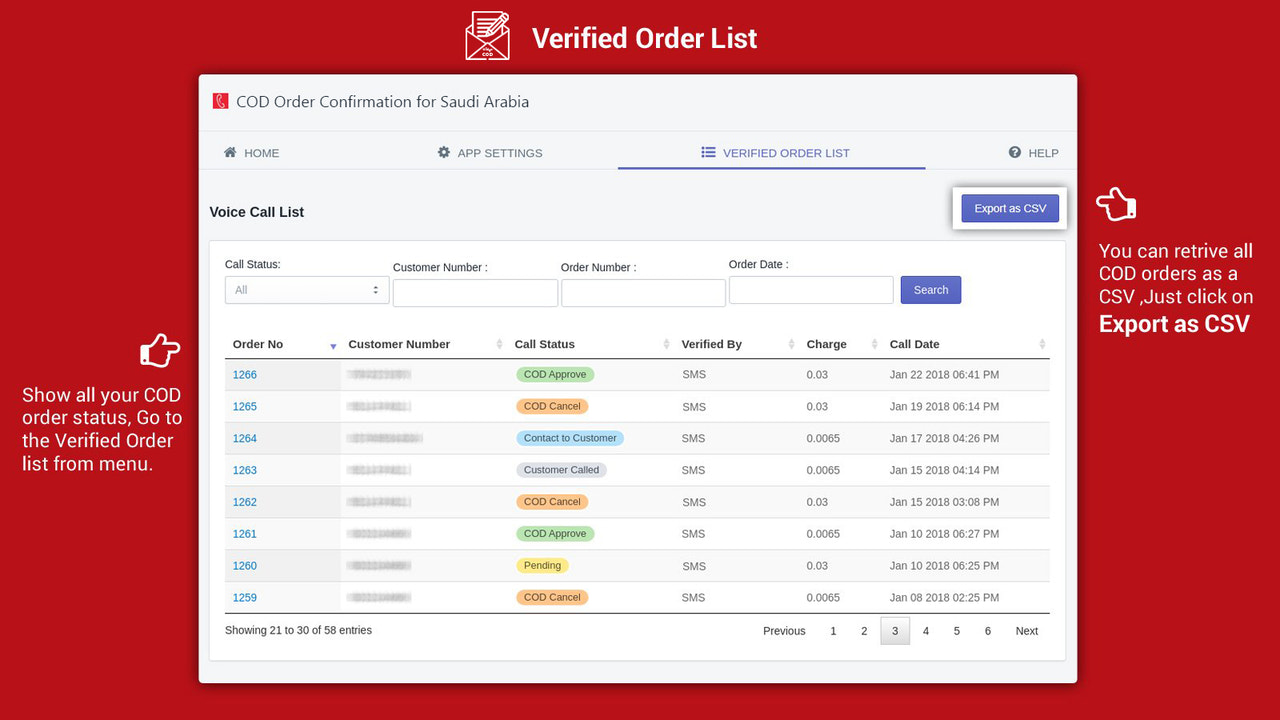Click the COD envelope icon in the banner
The height and width of the screenshot is (720, 1280).
(487, 36)
